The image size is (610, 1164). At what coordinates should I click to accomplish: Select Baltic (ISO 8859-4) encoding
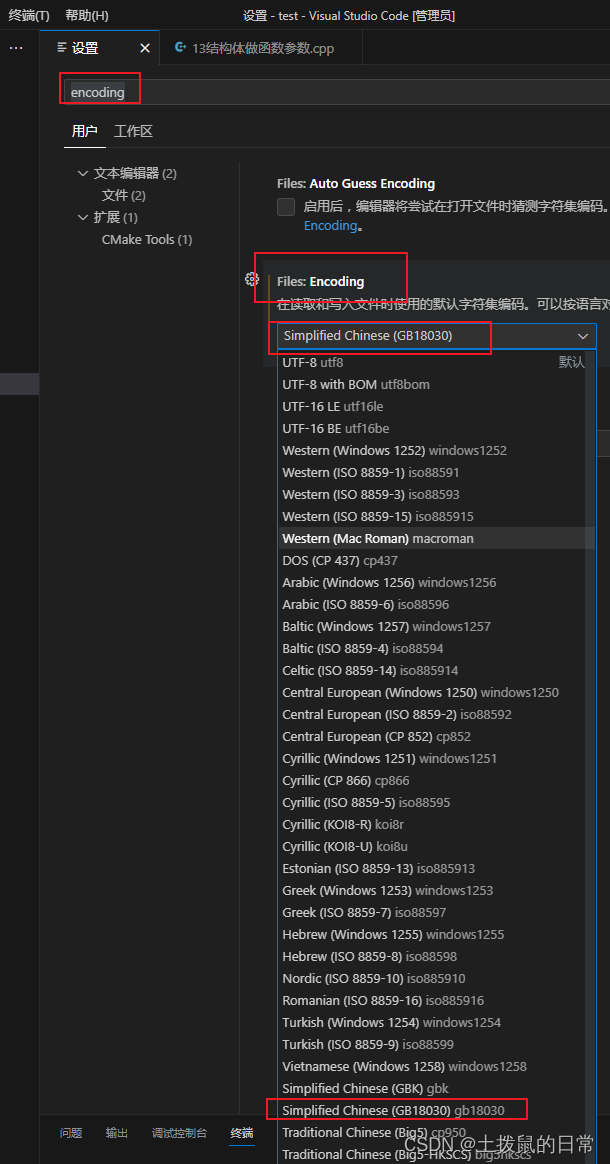click(436, 648)
